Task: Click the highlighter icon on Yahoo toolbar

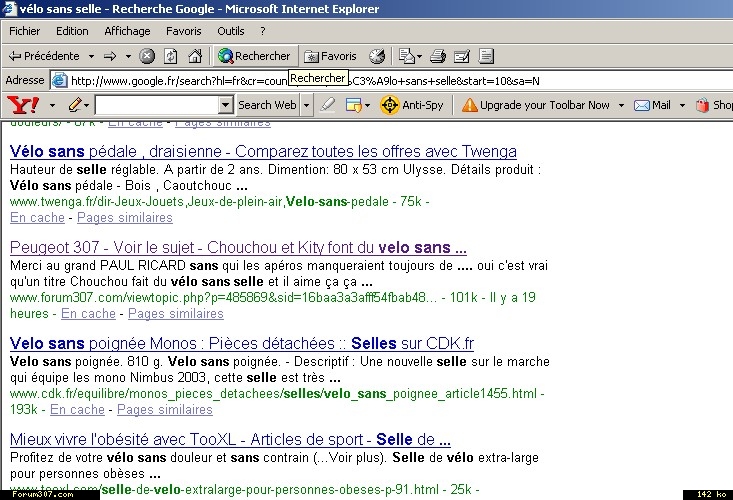Action: (327, 105)
